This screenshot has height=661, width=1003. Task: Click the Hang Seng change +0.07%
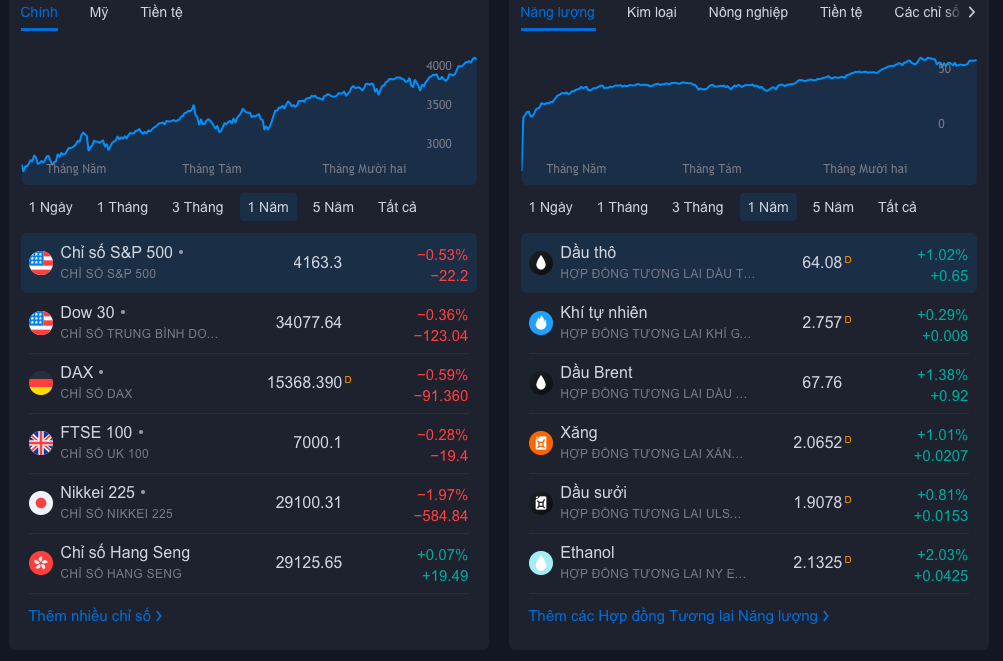tap(442, 555)
